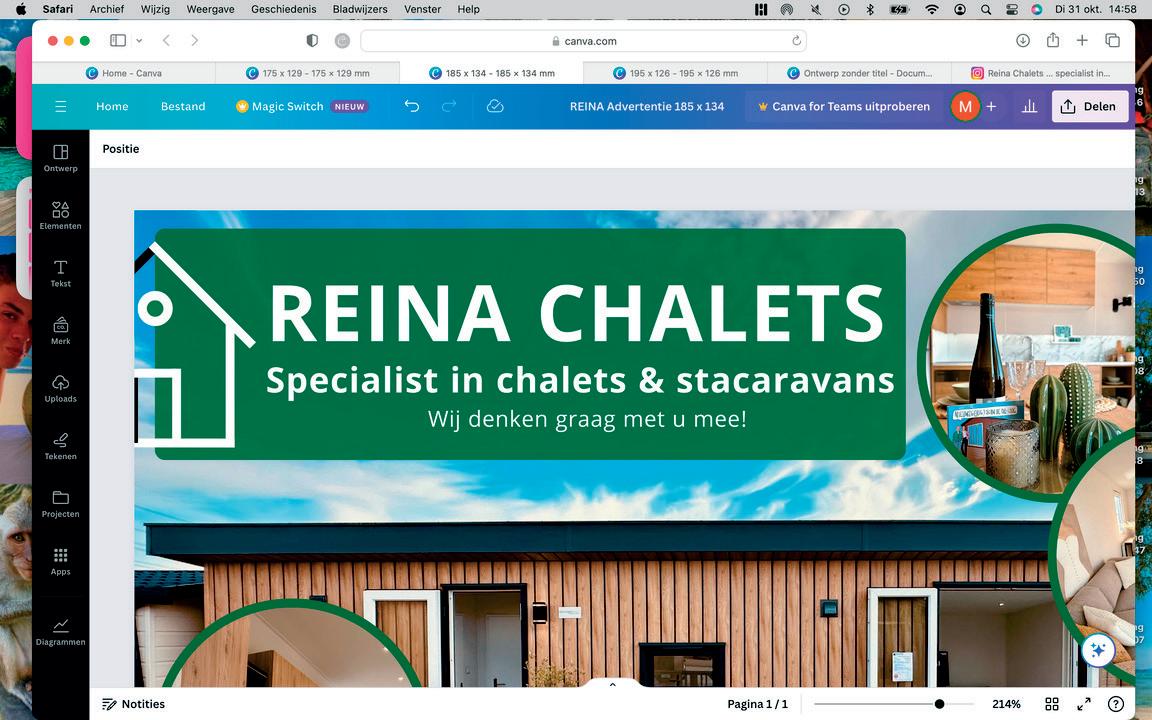The height and width of the screenshot is (720, 1152).
Task: Select the Wij denken graag met u mee text
Action: click(587, 420)
